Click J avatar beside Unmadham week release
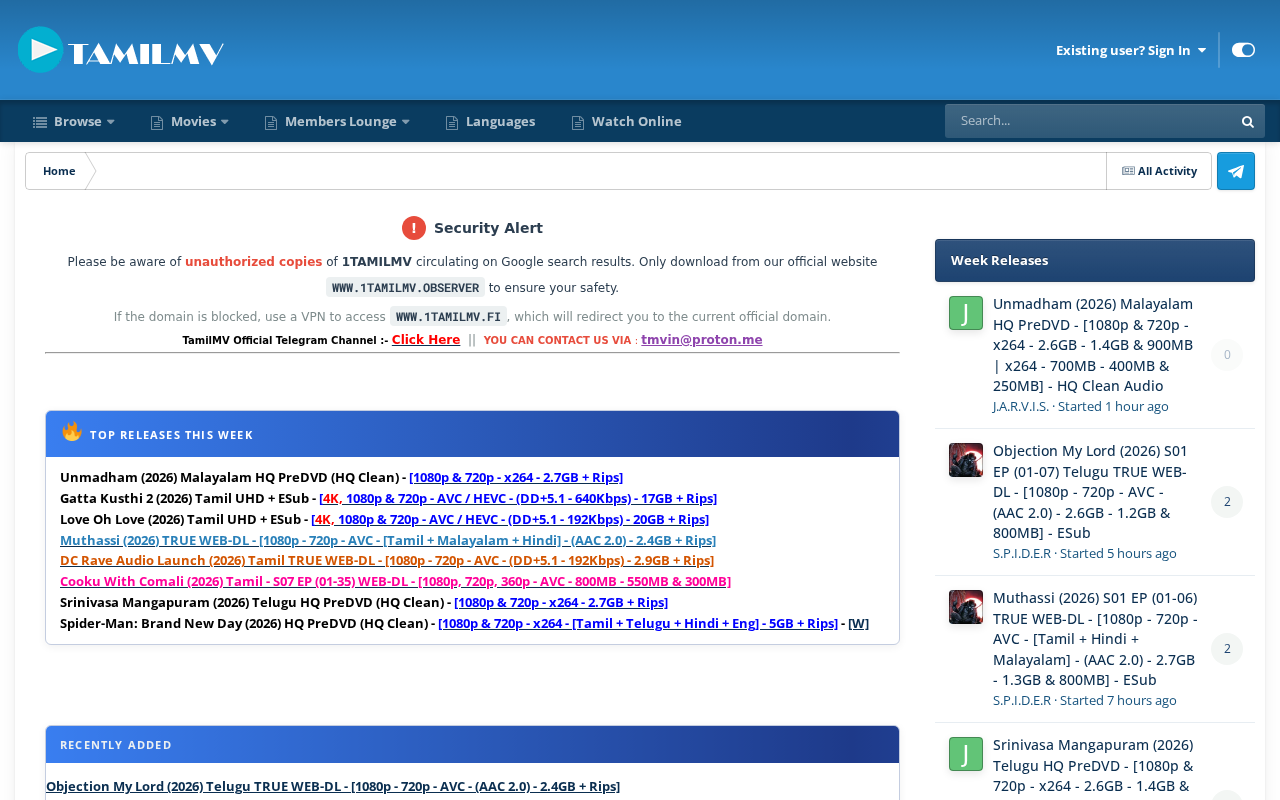Image resolution: width=1280 pixels, height=800 pixels. point(966,313)
